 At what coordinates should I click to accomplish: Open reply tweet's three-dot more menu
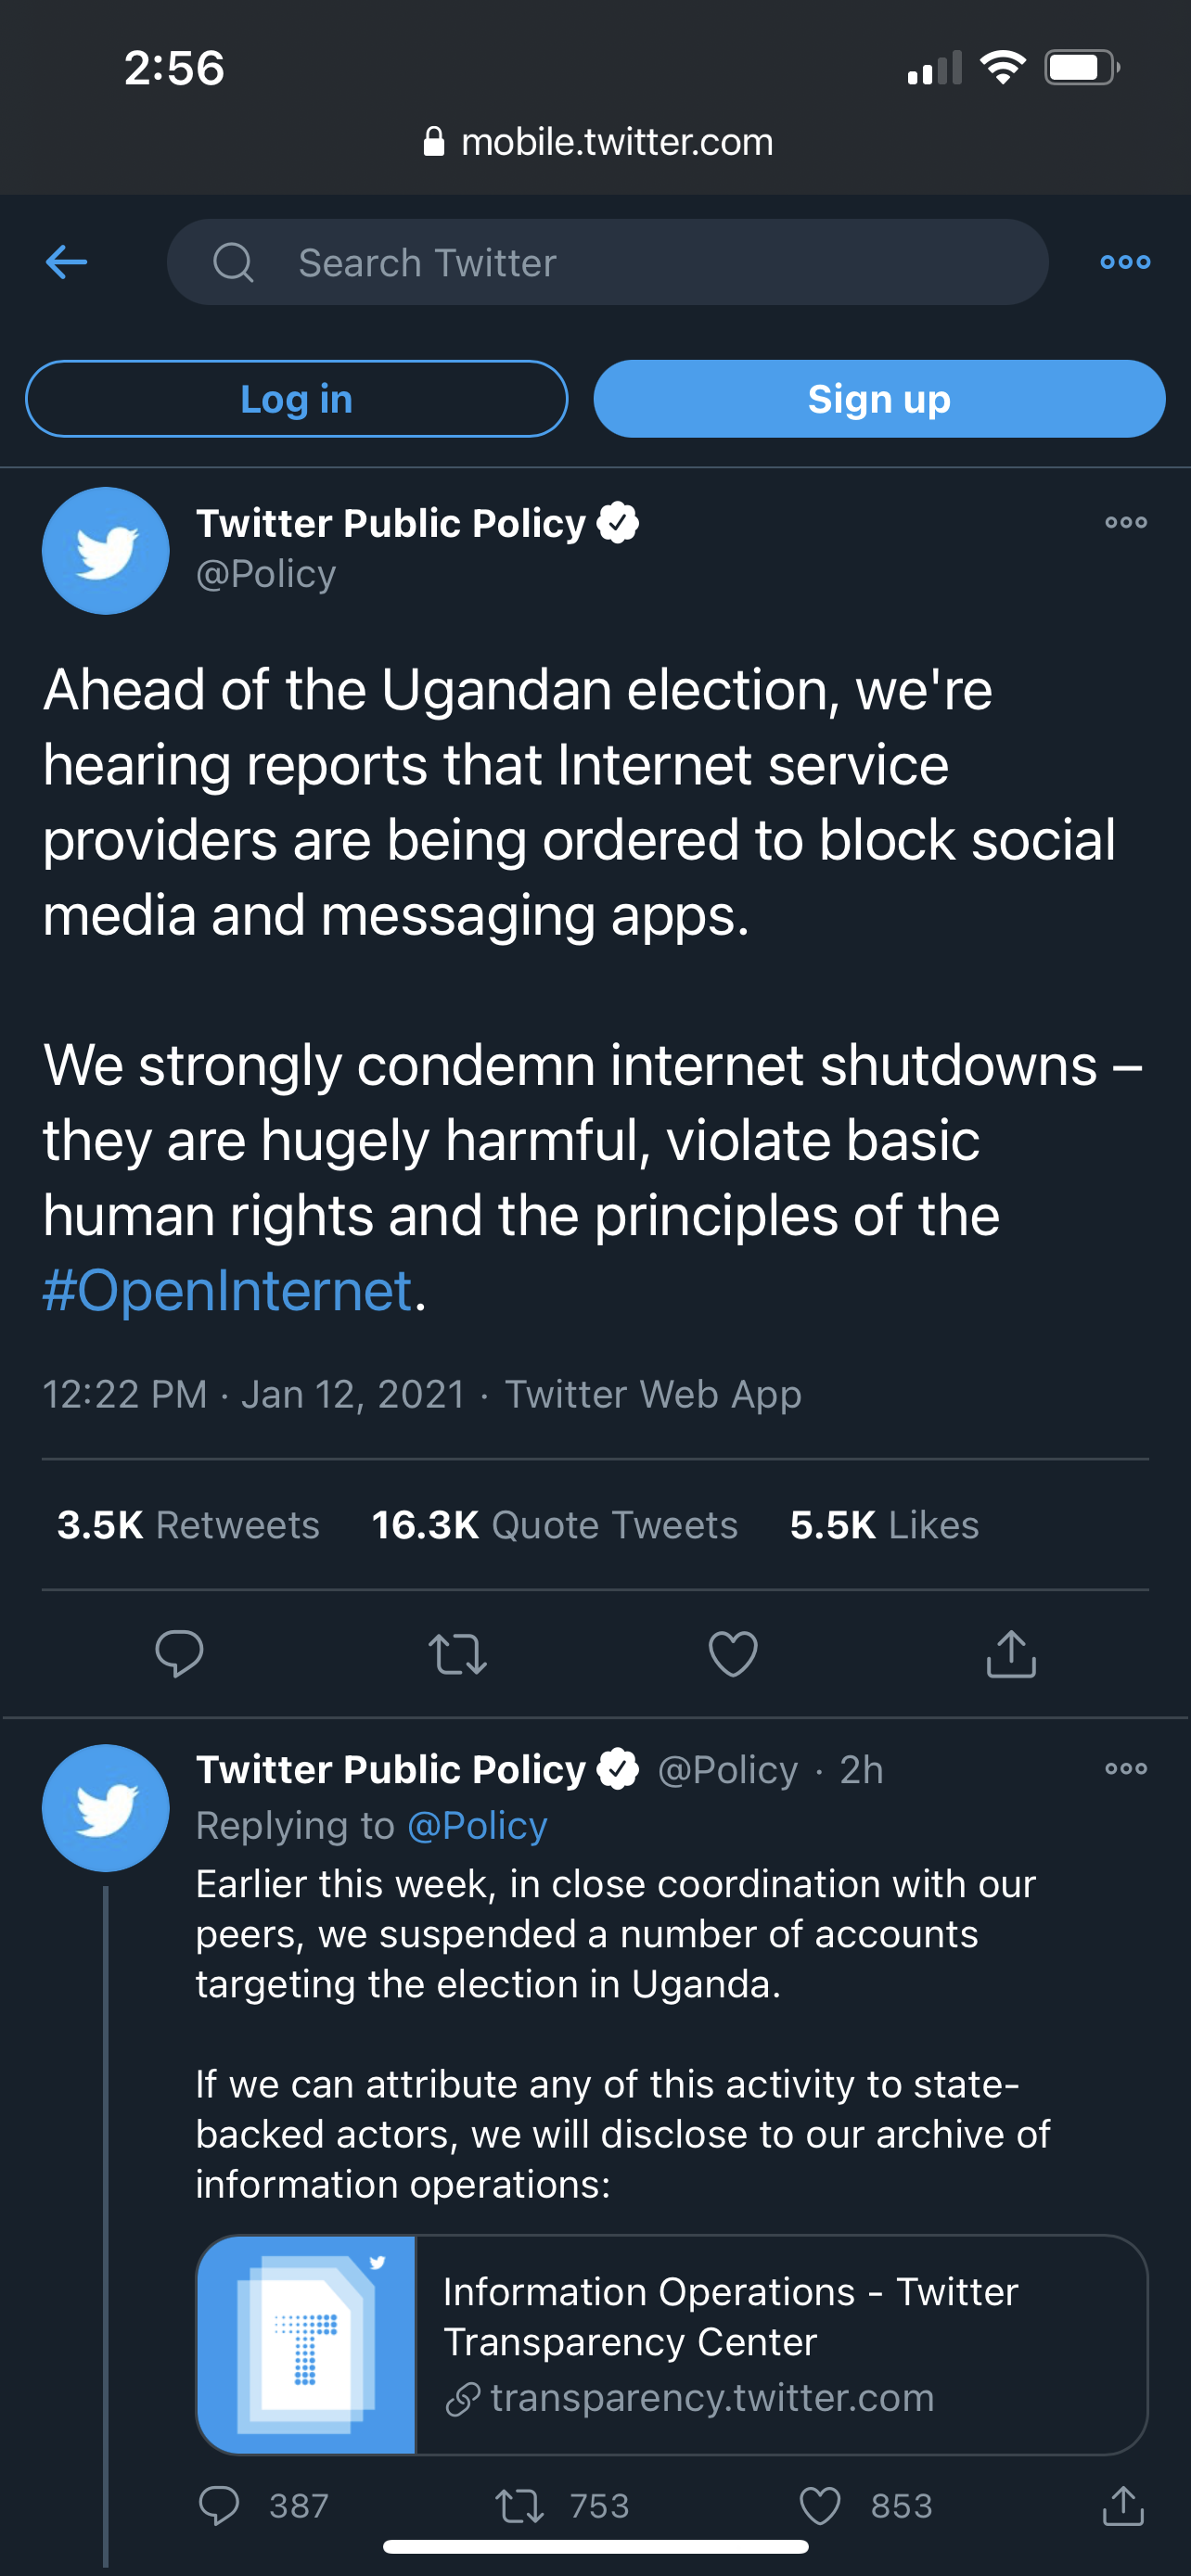[1126, 1768]
